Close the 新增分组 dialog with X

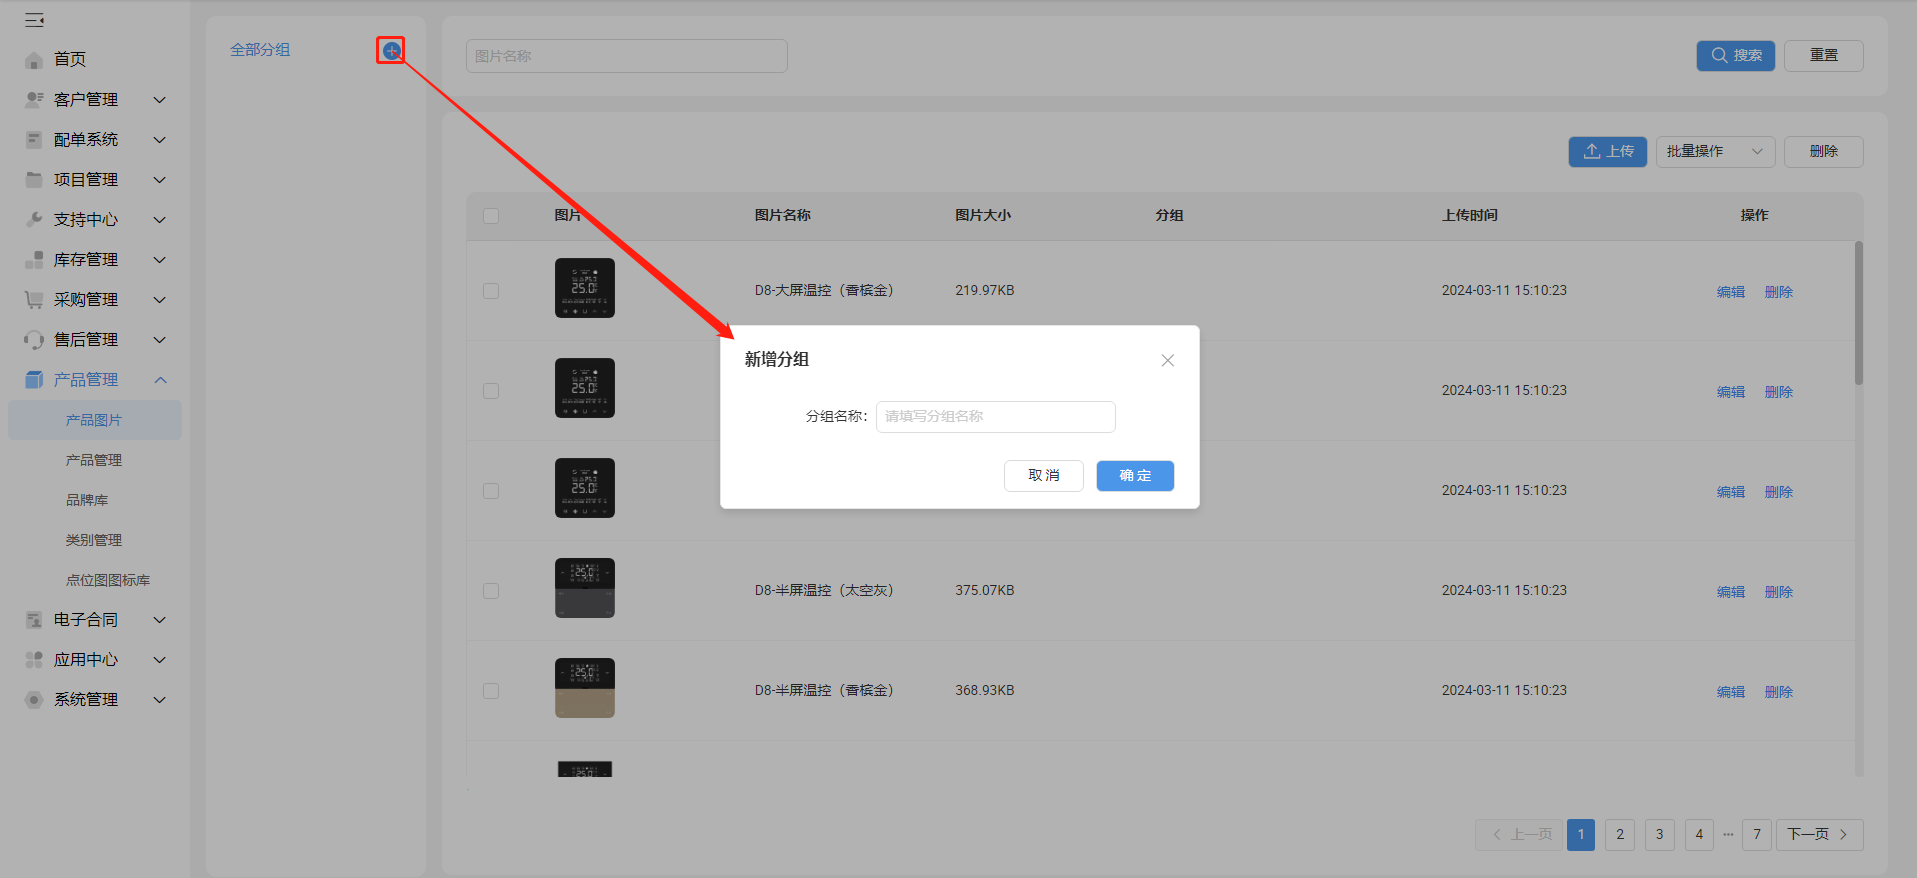tap(1167, 360)
